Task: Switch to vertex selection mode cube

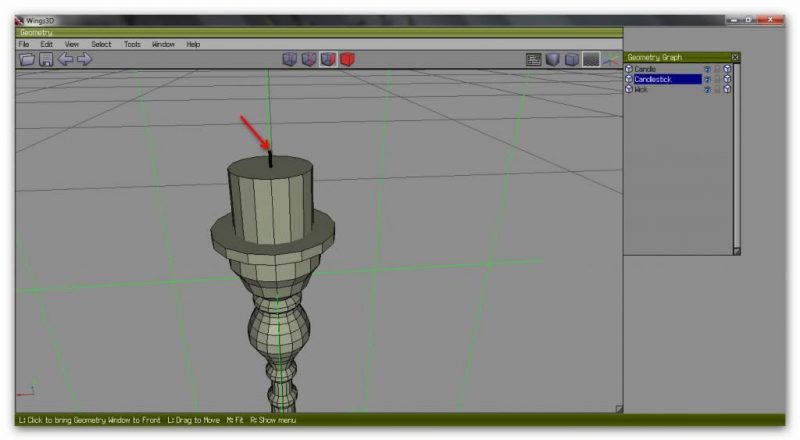Action: coord(290,60)
